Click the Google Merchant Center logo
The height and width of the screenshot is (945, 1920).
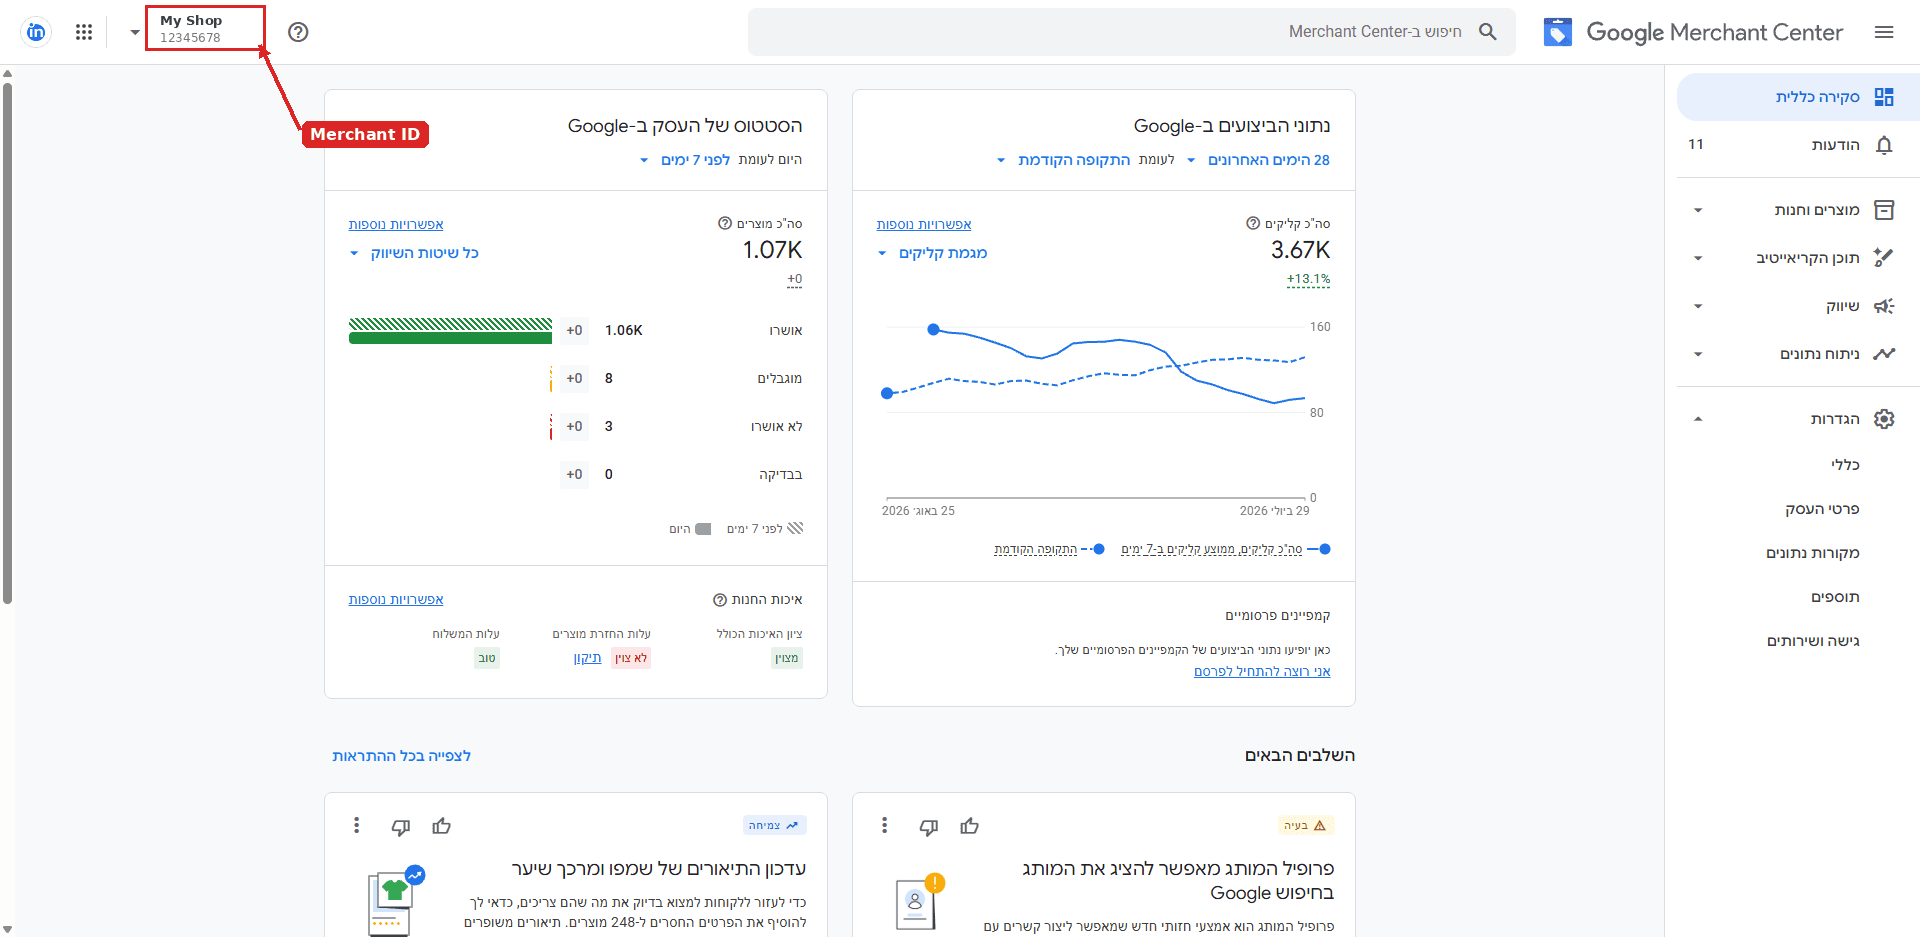tap(1693, 32)
